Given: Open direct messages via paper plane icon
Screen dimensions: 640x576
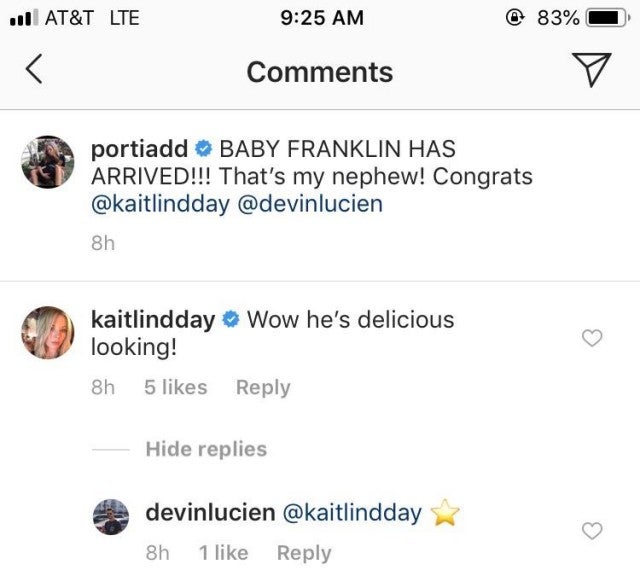Looking at the screenshot, I should pyautogui.click(x=591, y=70).
